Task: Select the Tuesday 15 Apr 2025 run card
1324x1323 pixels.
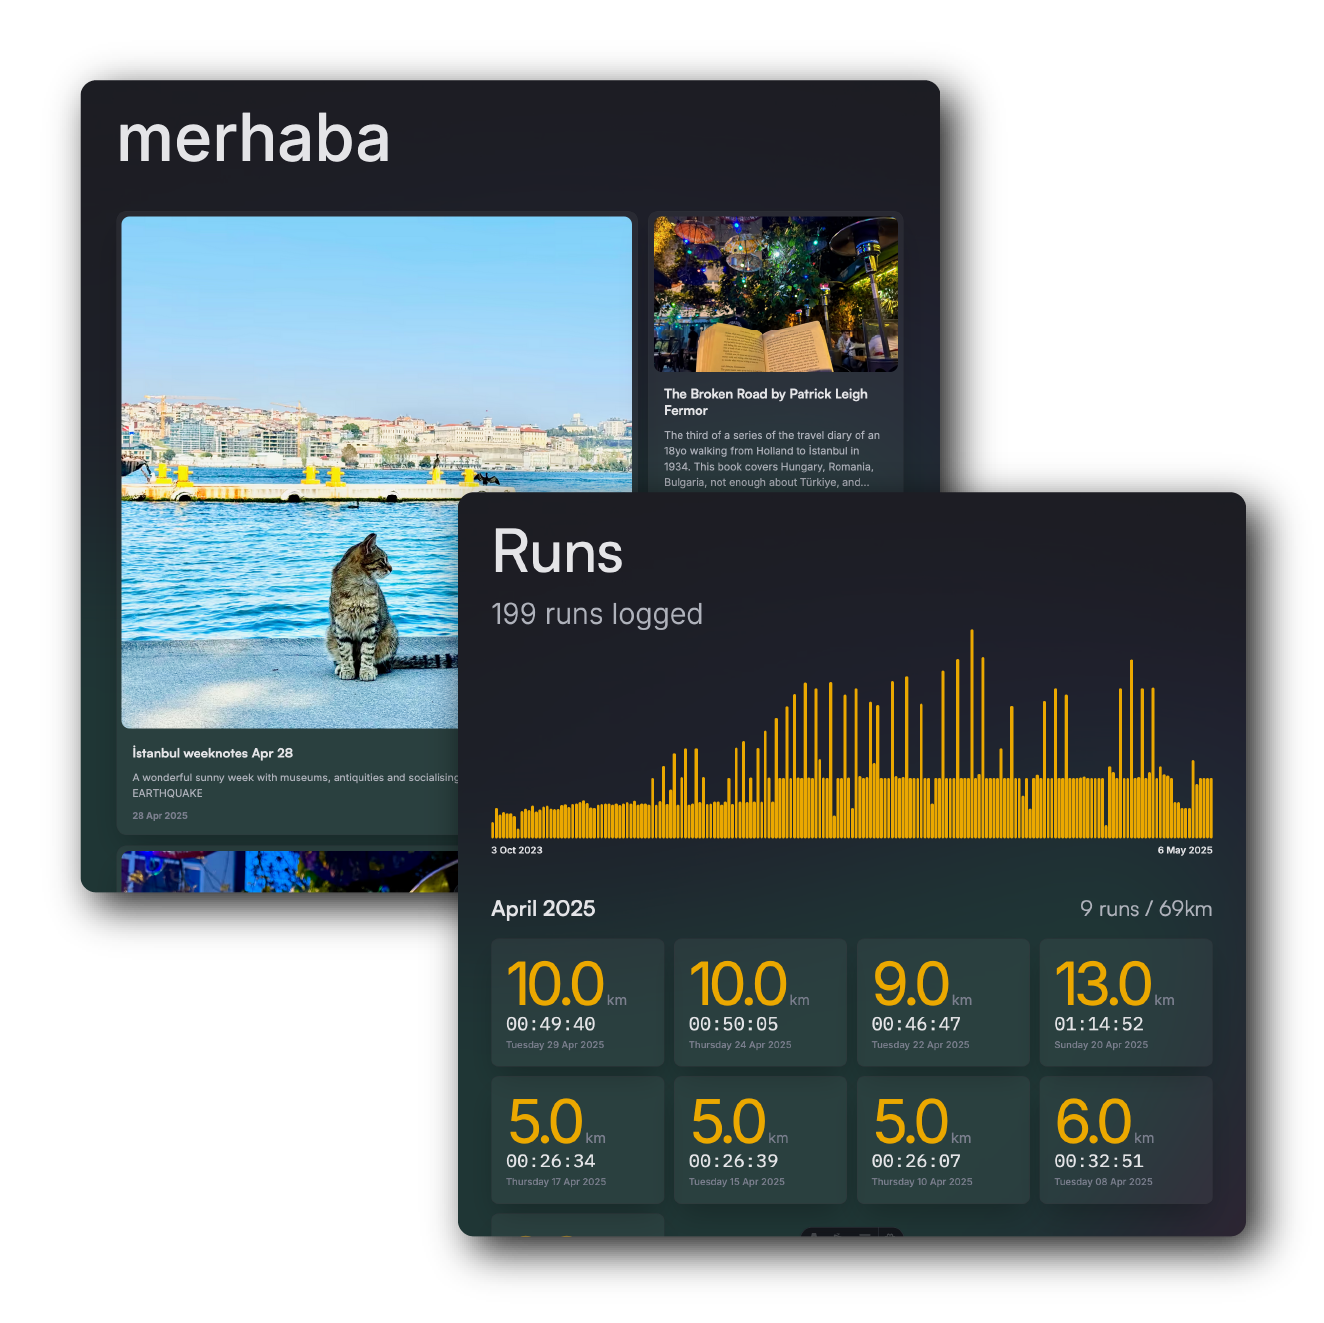Action: pos(760,1140)
